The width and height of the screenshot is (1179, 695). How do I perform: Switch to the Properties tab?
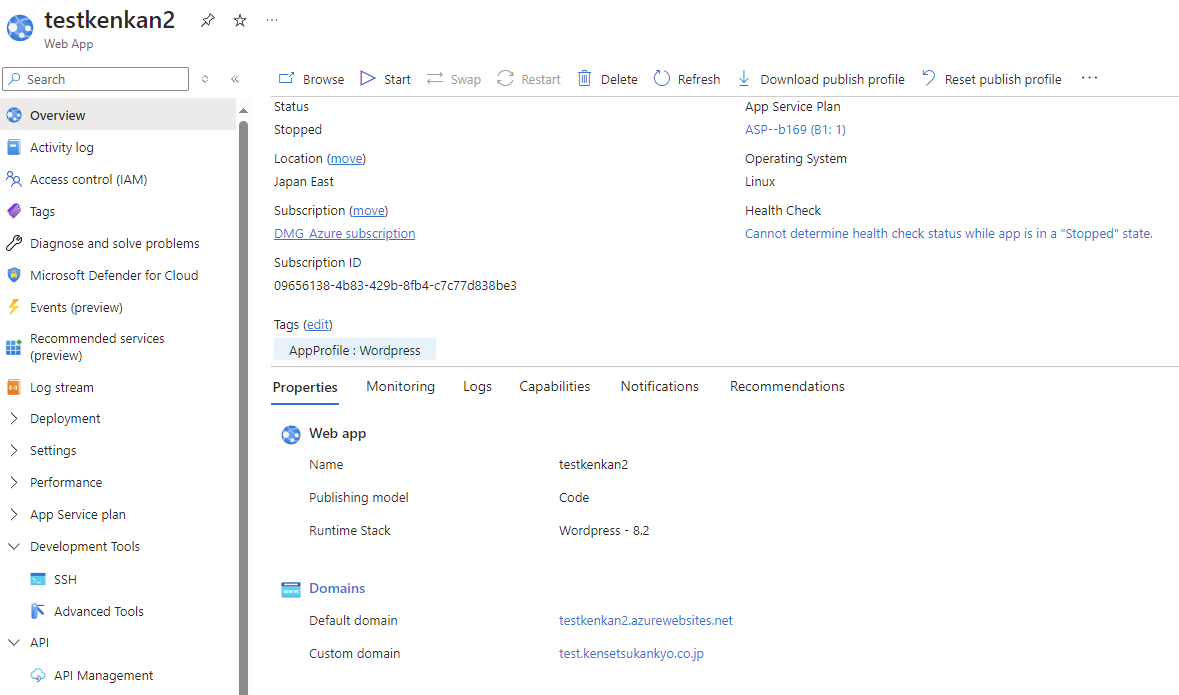(305, 387)
